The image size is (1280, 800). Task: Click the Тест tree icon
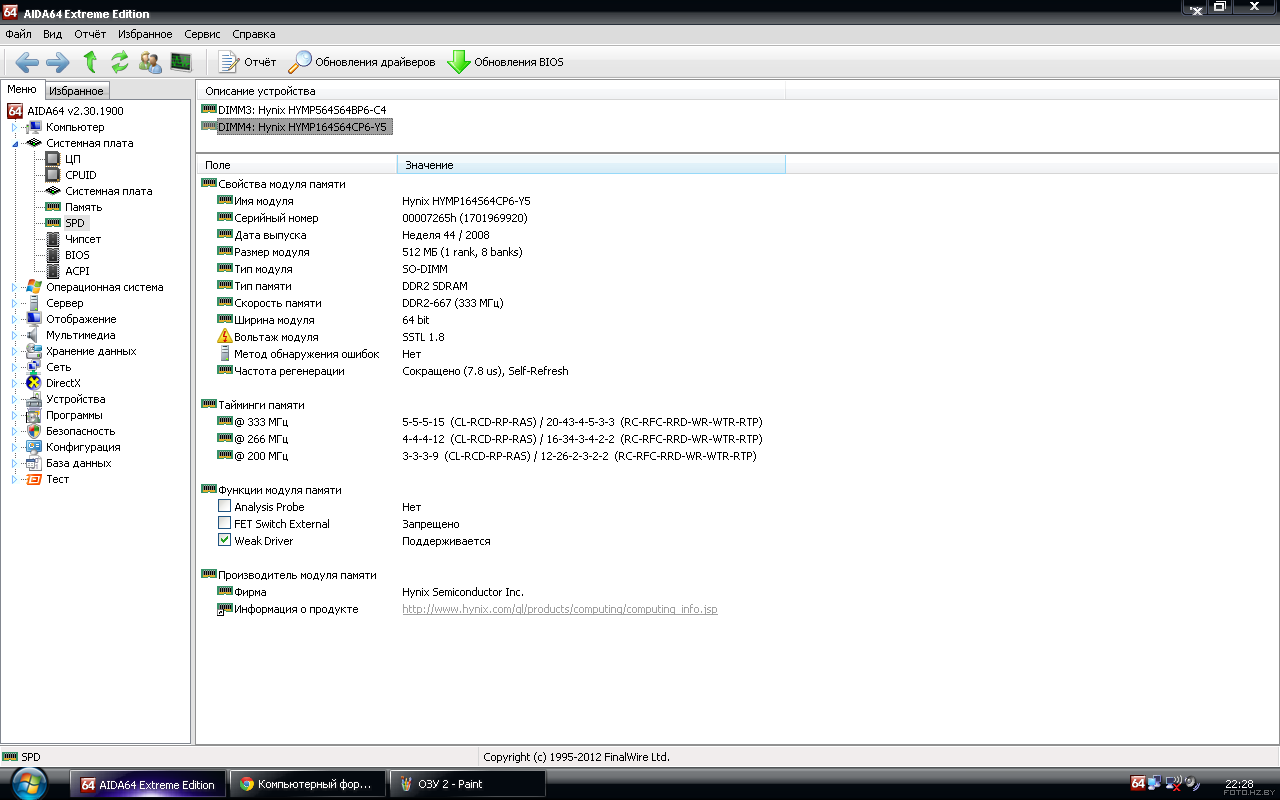point(34,479)
